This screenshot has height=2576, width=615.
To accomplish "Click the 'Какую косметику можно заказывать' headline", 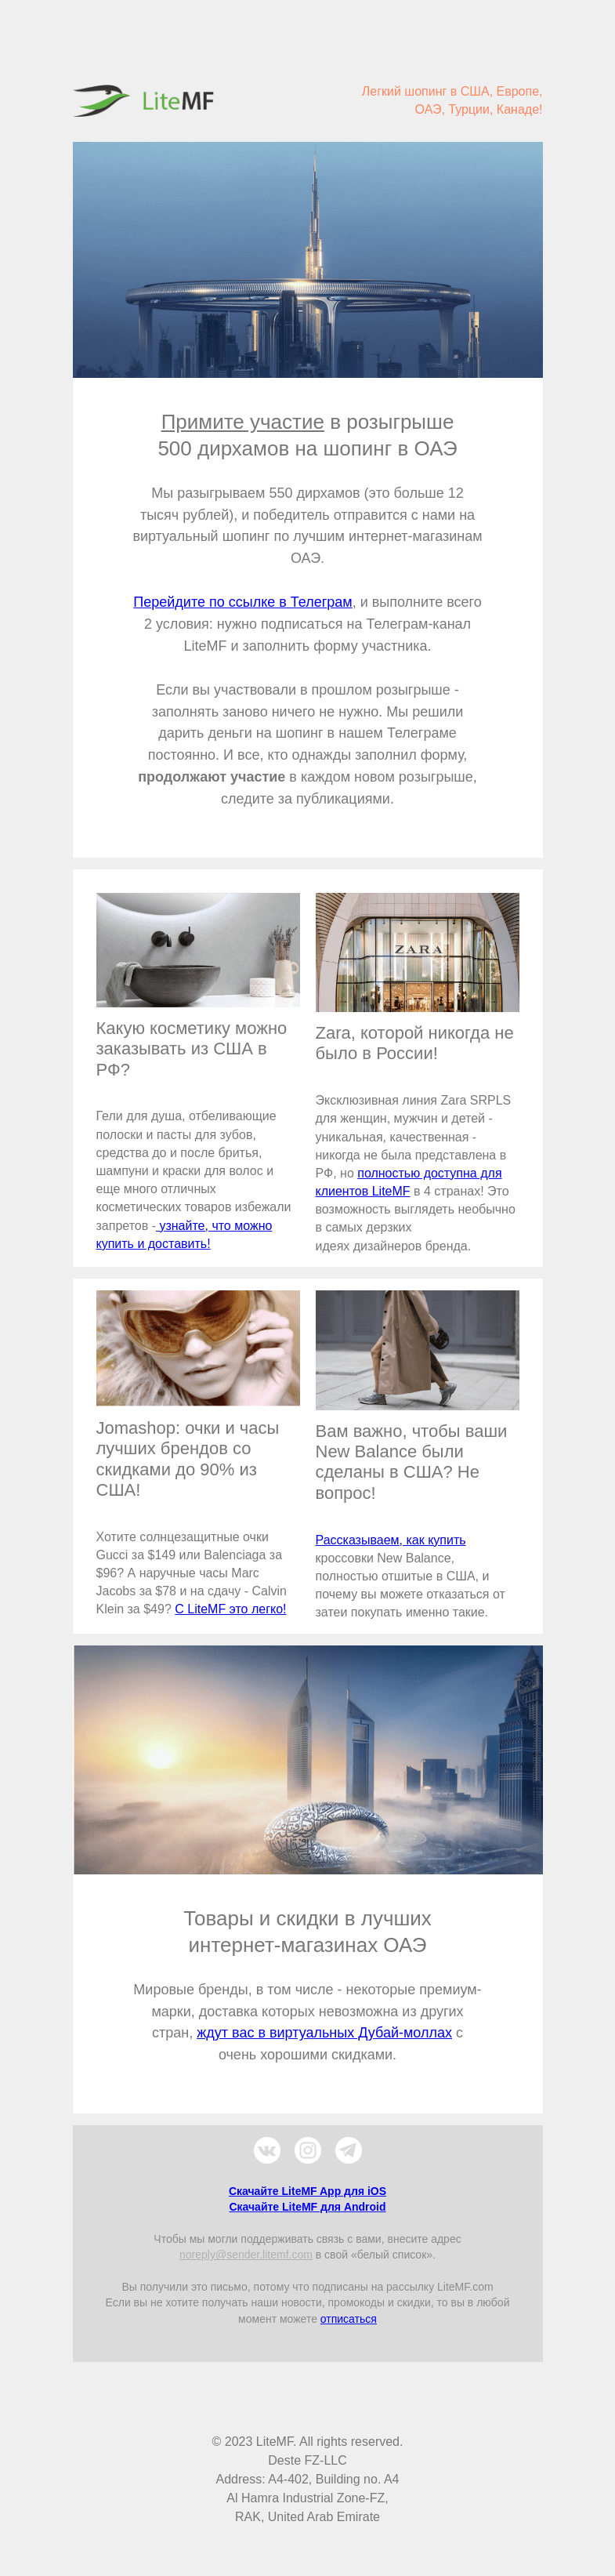I will (x=191, y=1049).
